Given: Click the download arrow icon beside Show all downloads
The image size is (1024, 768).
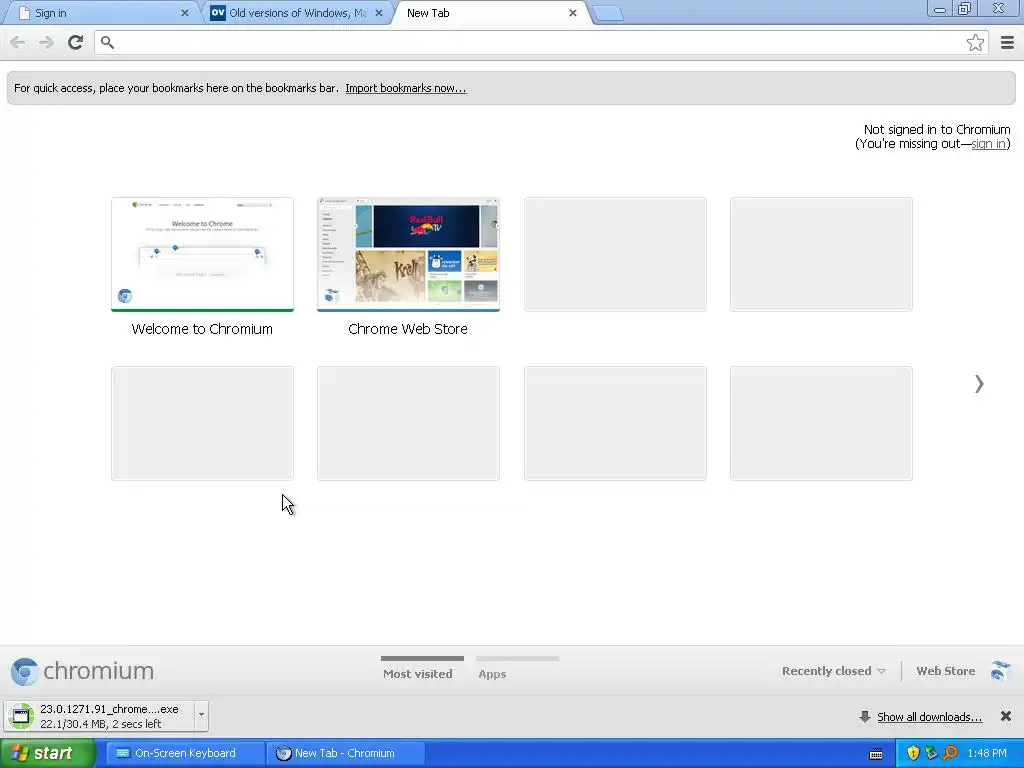Looking at the screenshot, I should [x=865, y=717].
